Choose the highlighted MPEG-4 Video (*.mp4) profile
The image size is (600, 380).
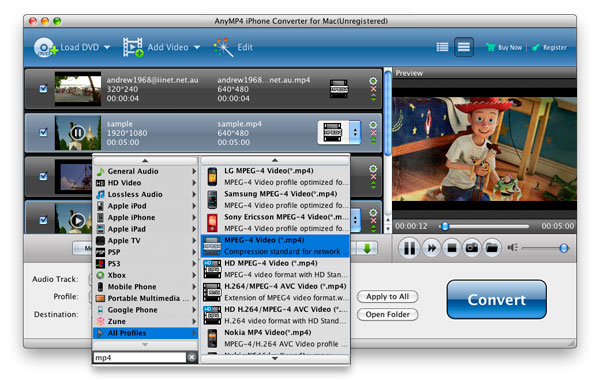pos(275,246)
